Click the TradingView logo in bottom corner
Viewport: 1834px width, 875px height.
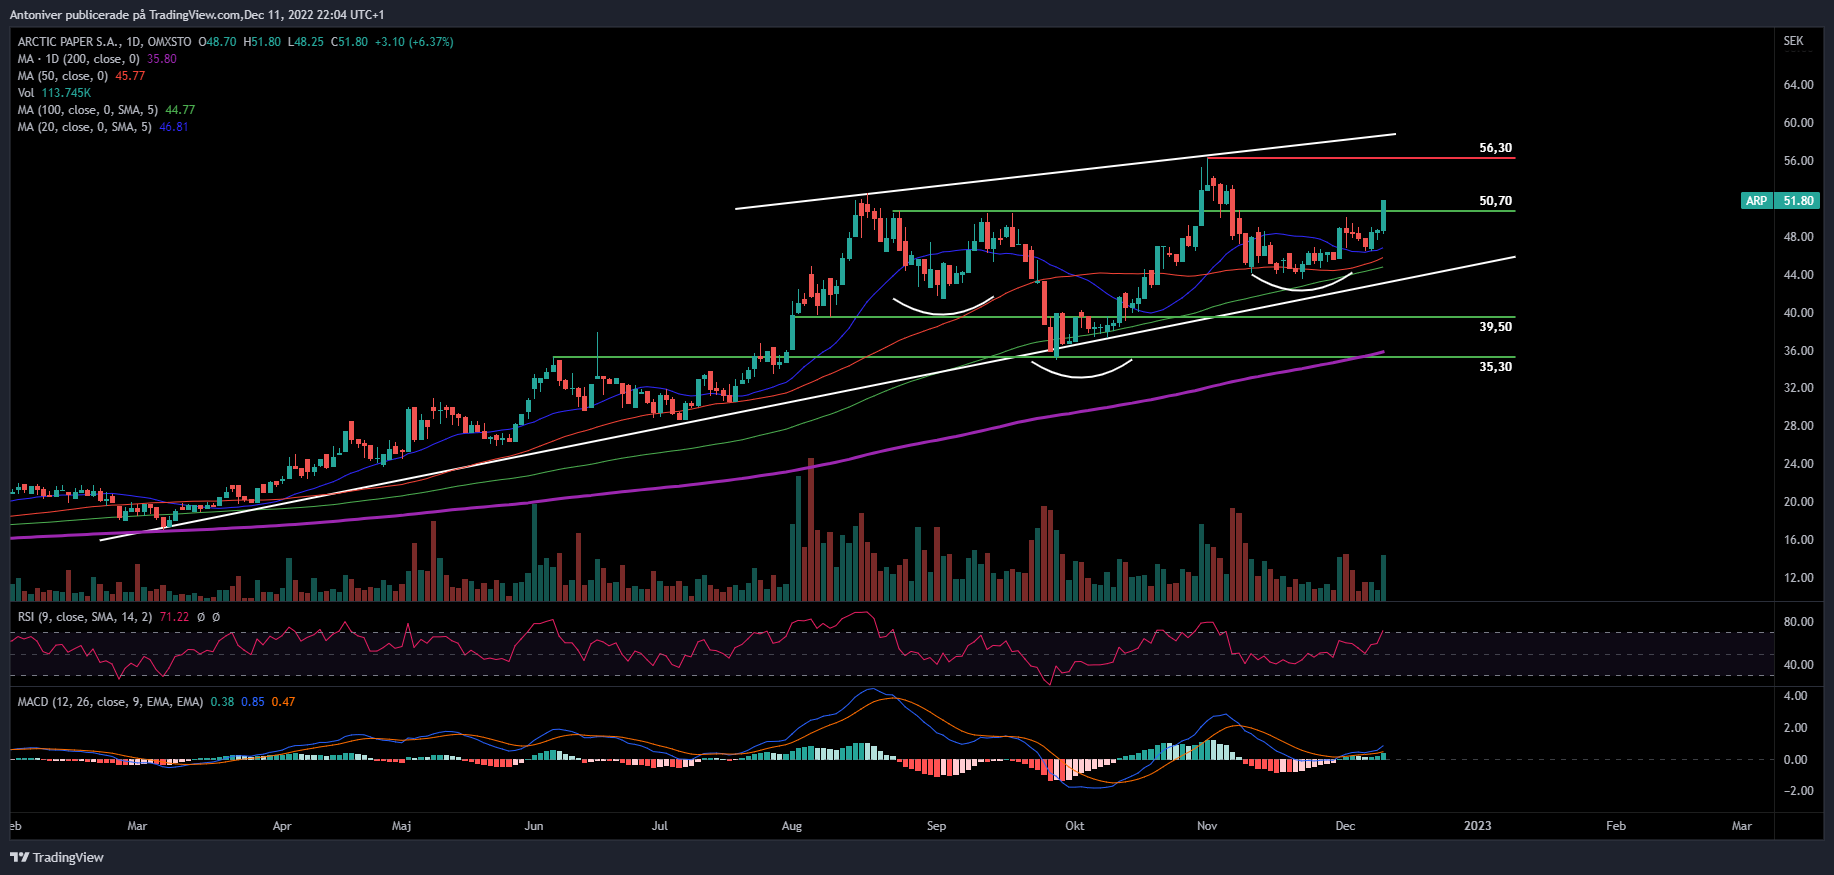[57, 857]
